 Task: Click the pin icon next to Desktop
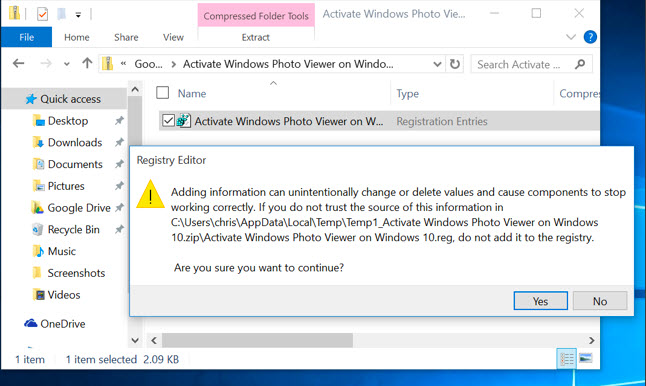(x=119, y=121)
